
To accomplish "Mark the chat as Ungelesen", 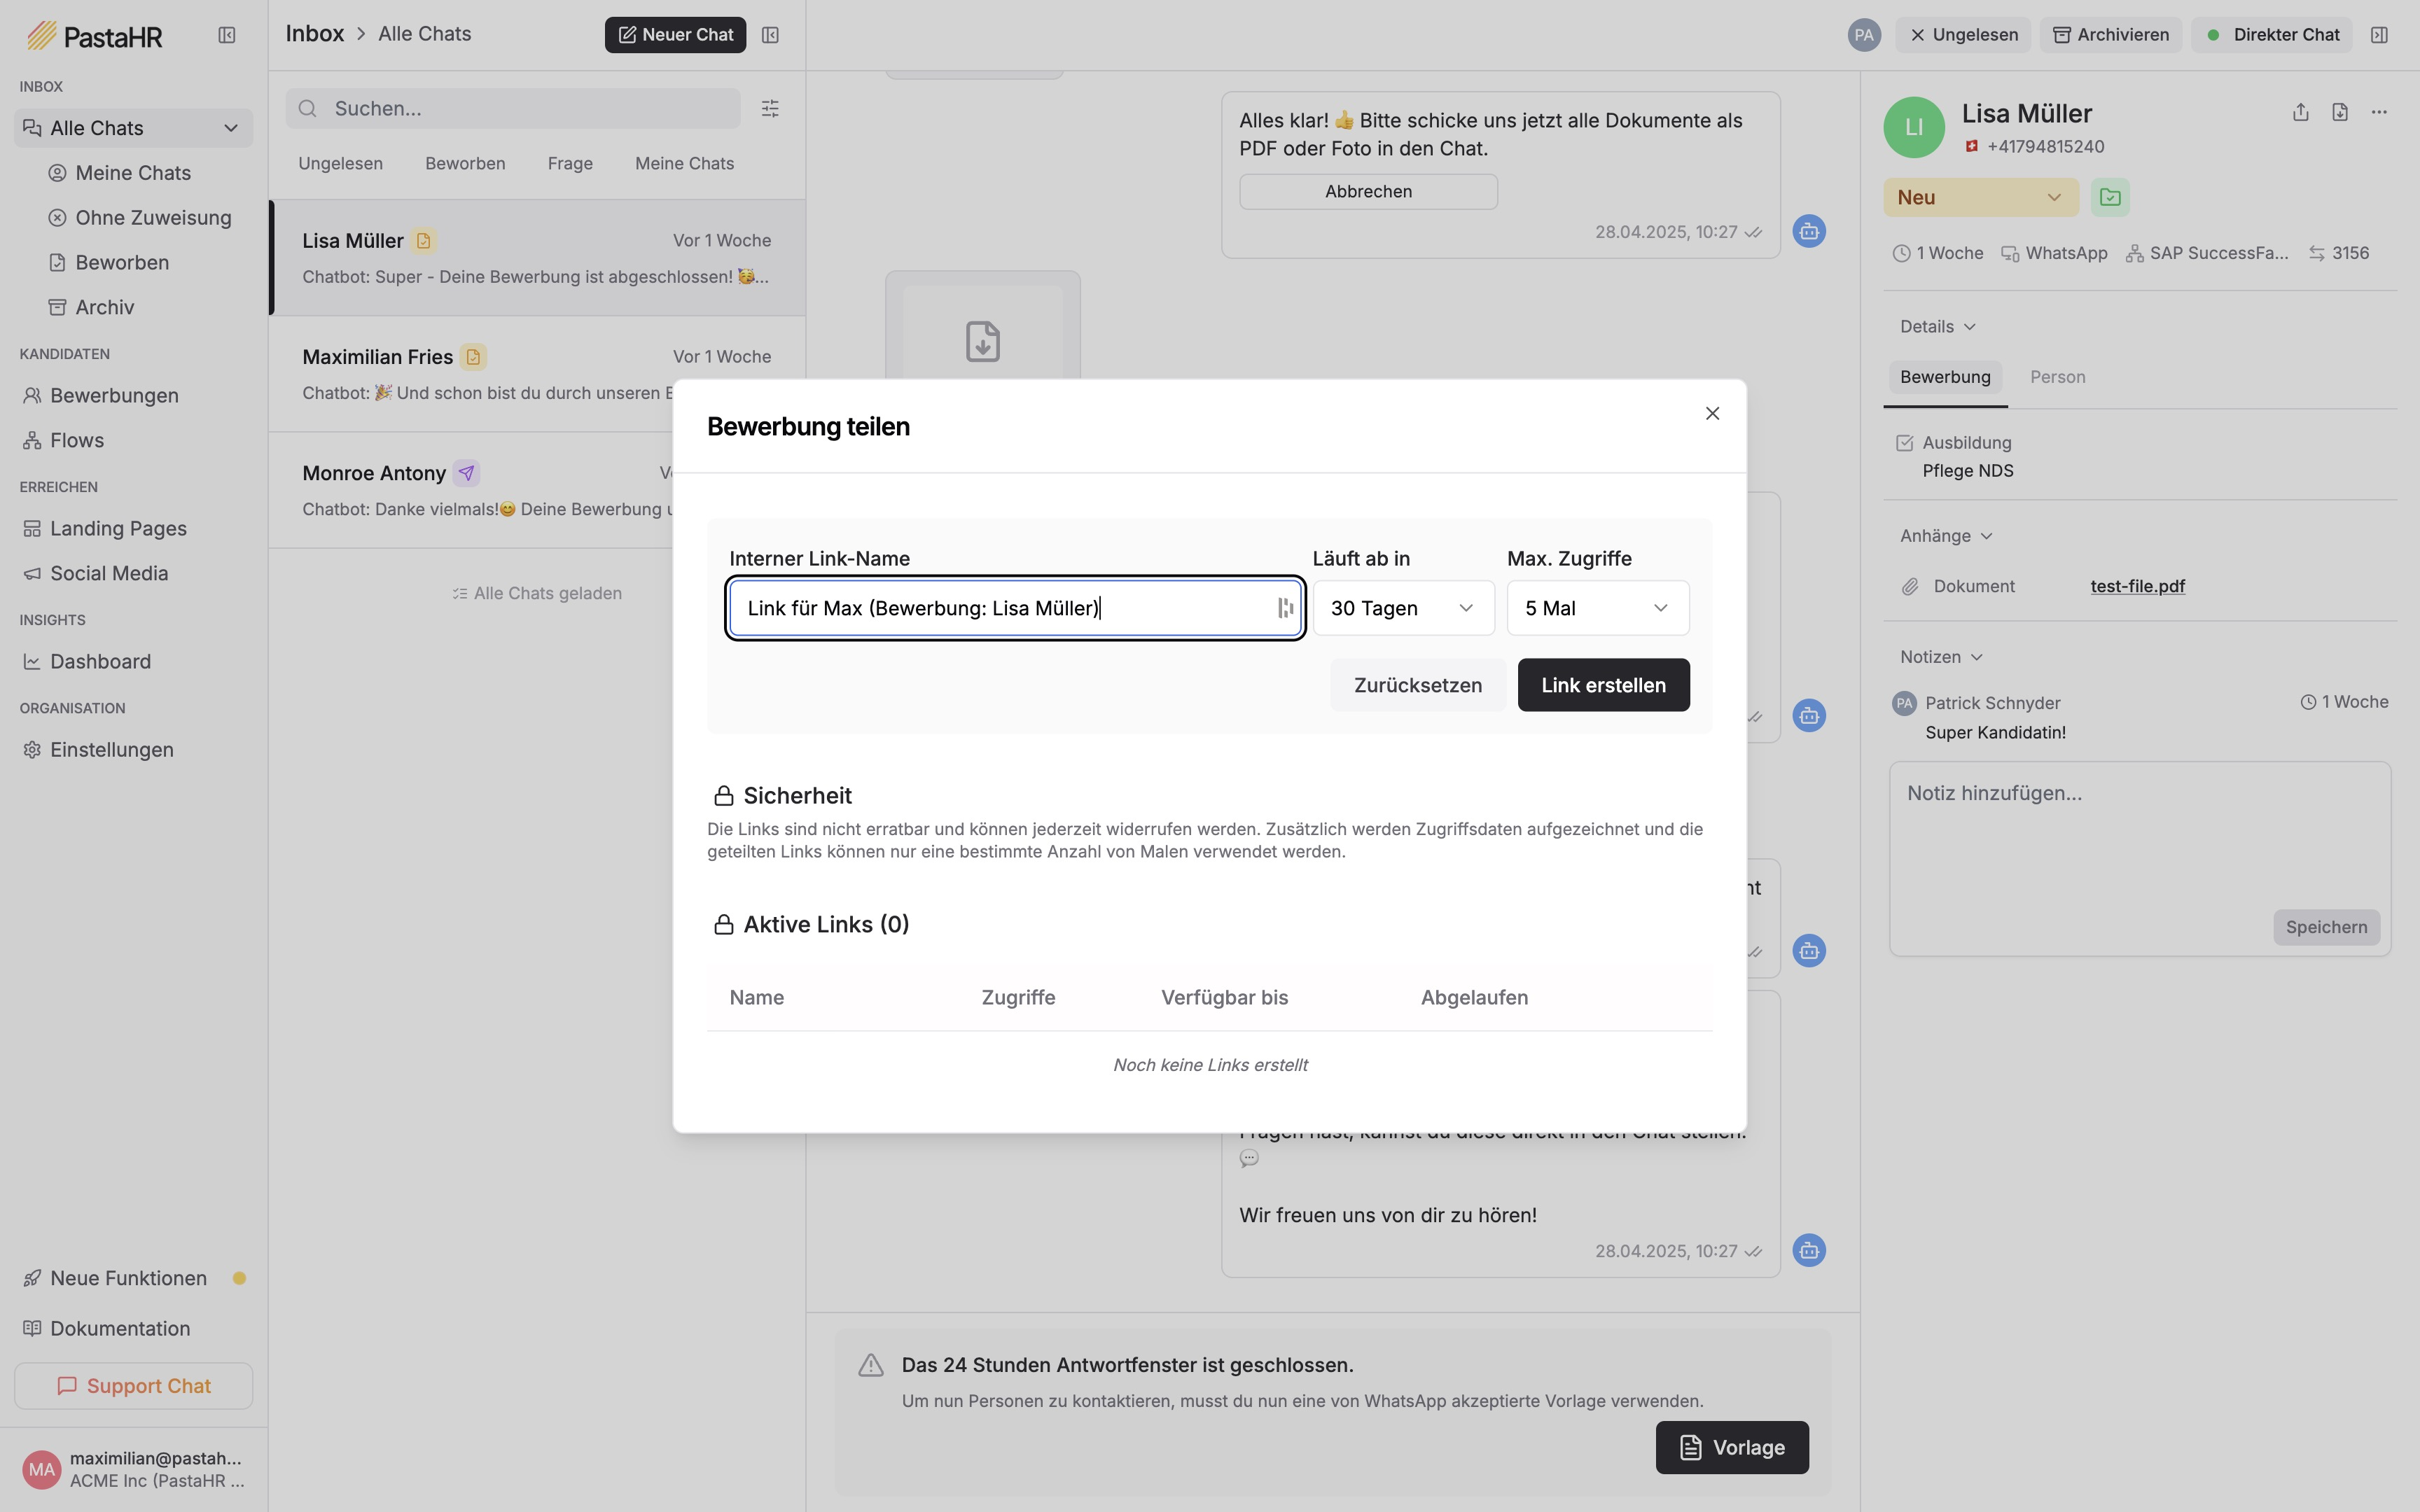I will [x=1963, y=35].
